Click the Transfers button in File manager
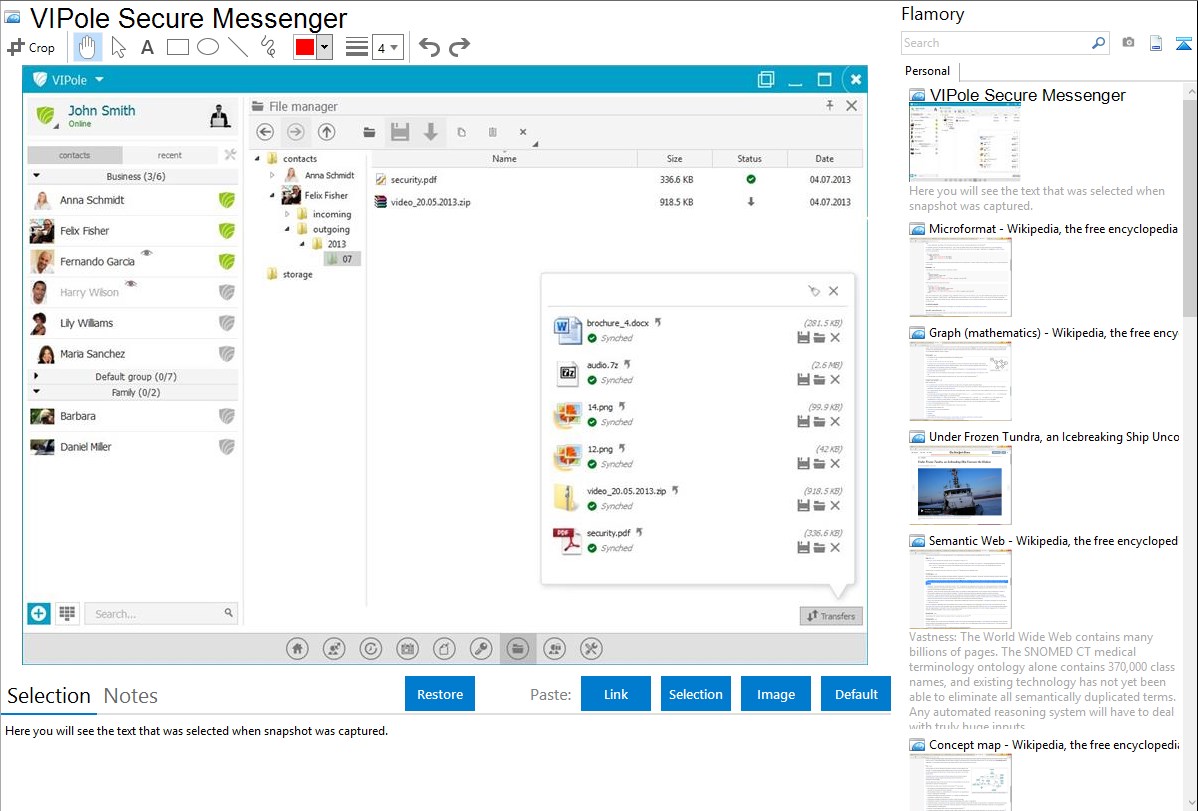The image size is (1198, 811). (x=831, y=616)
